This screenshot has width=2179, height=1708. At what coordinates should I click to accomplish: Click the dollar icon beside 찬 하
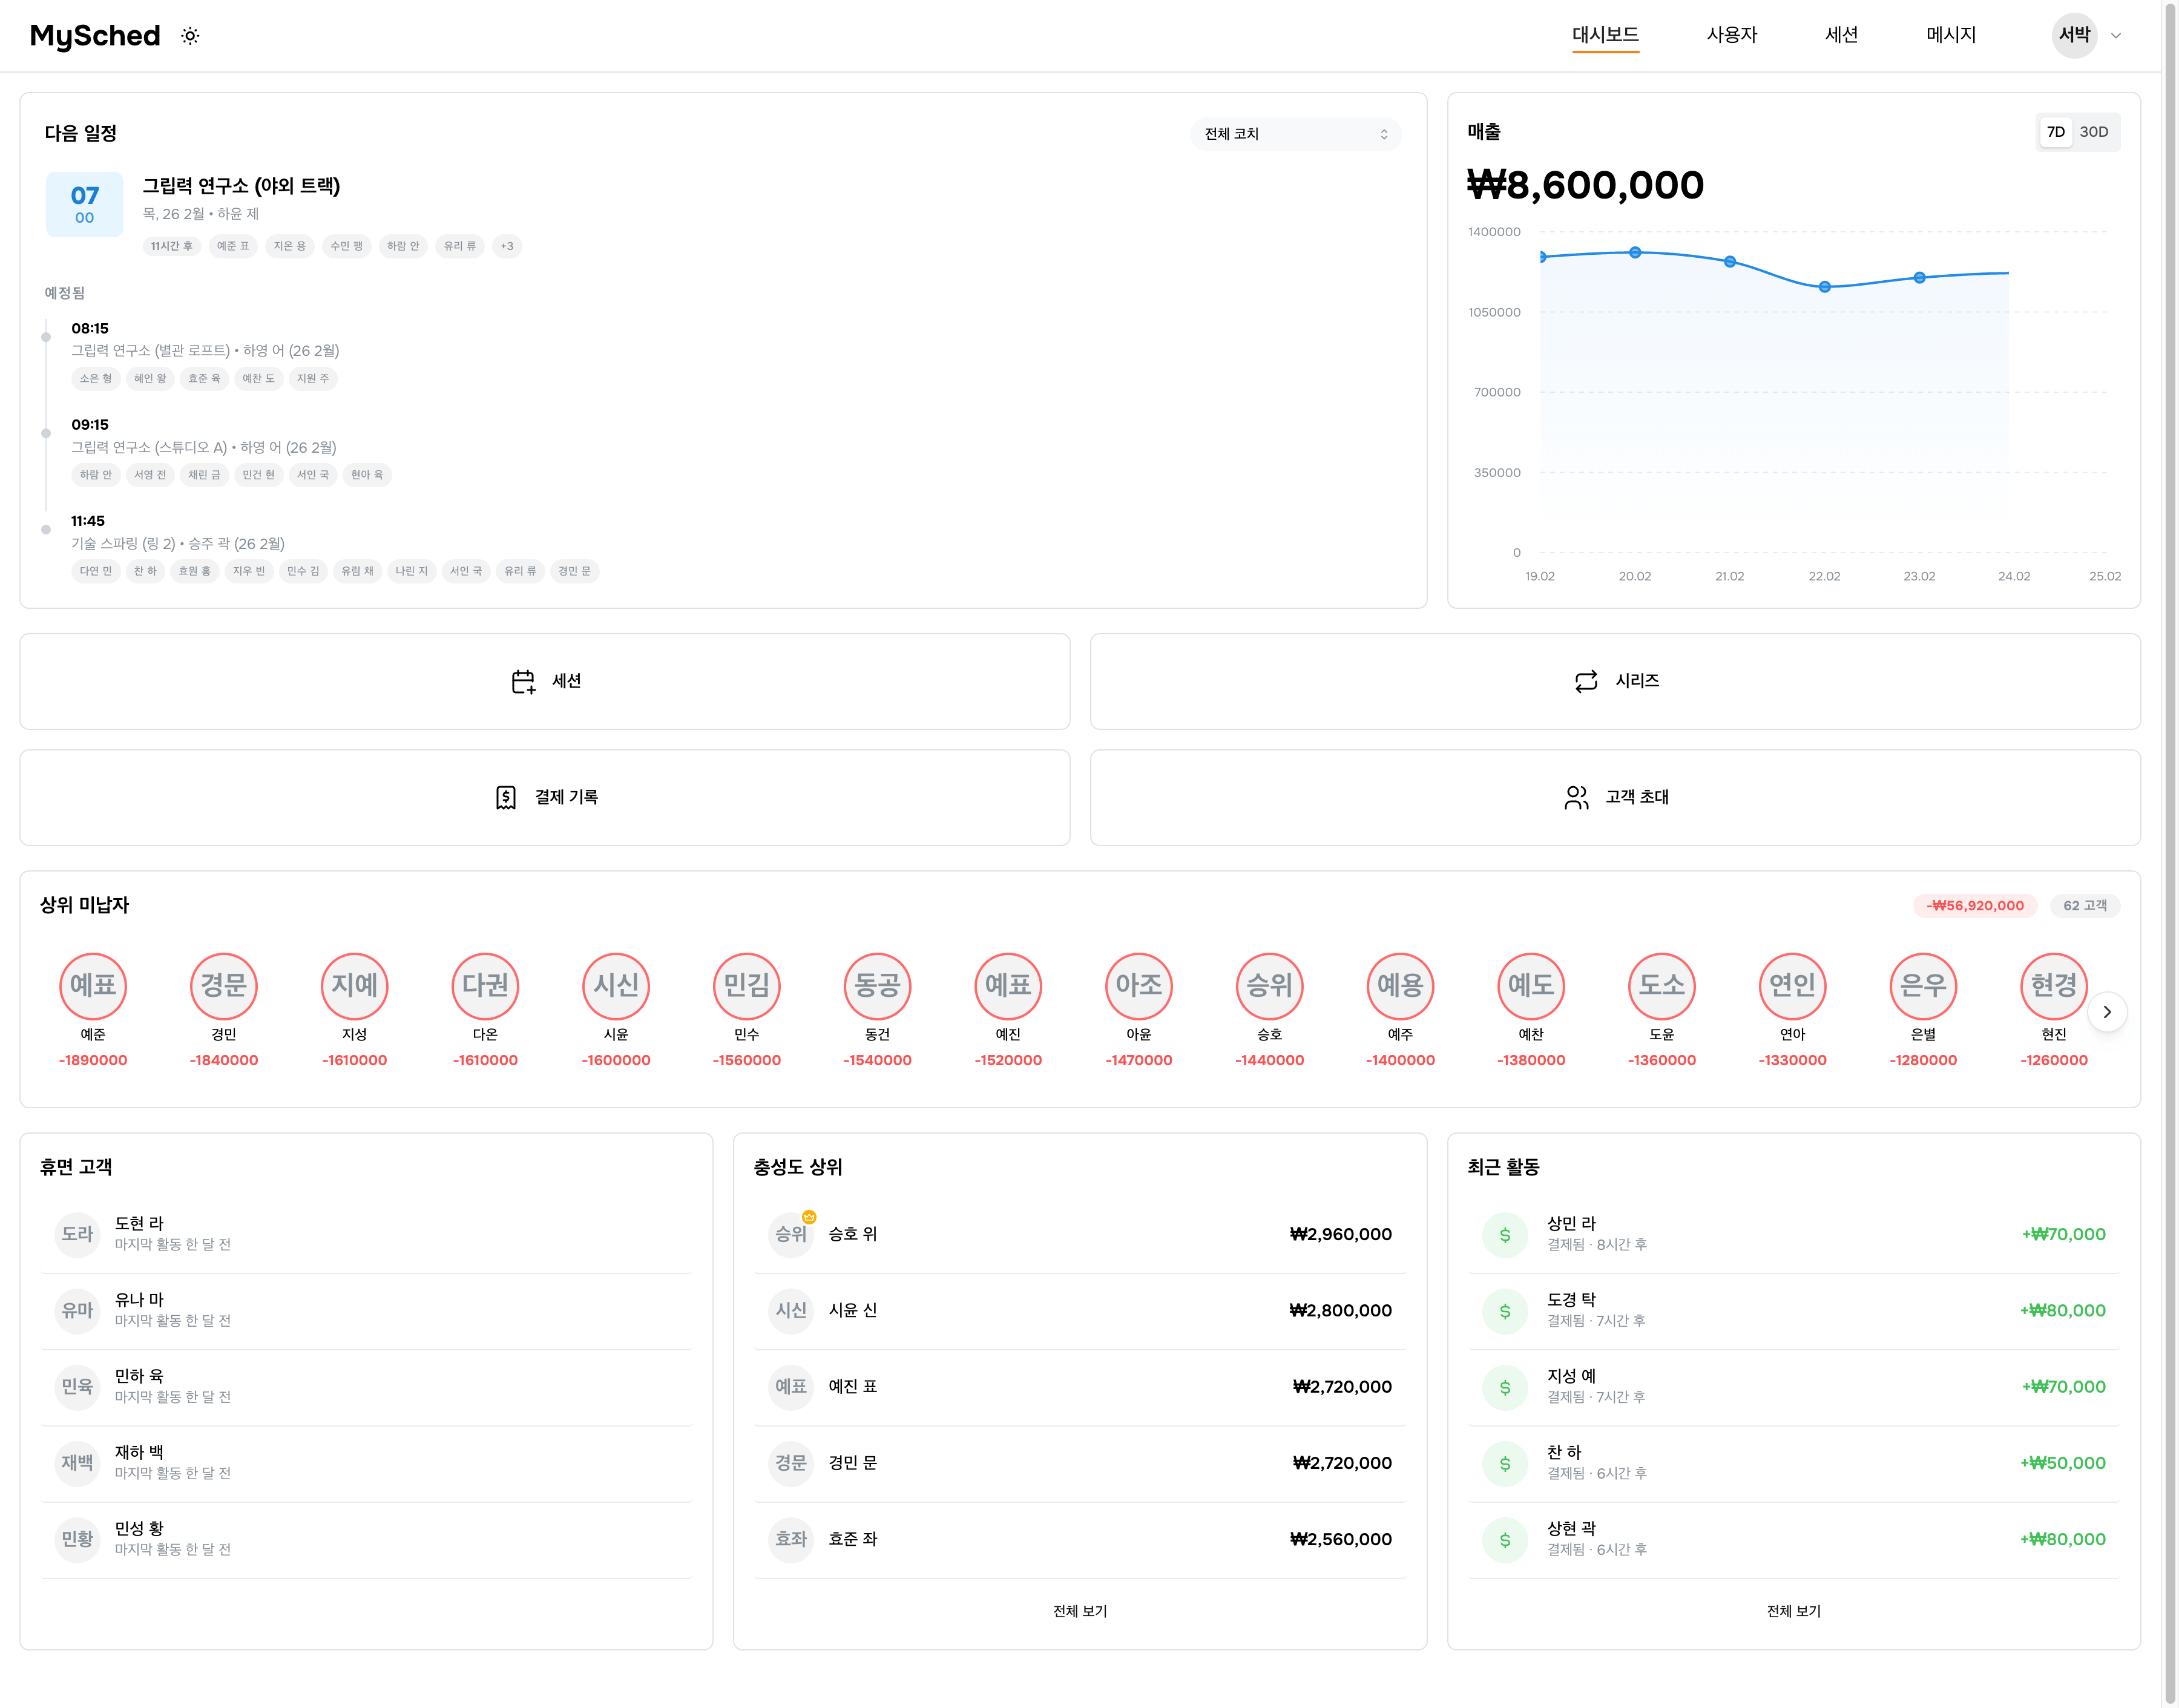click(1504, 1464)
